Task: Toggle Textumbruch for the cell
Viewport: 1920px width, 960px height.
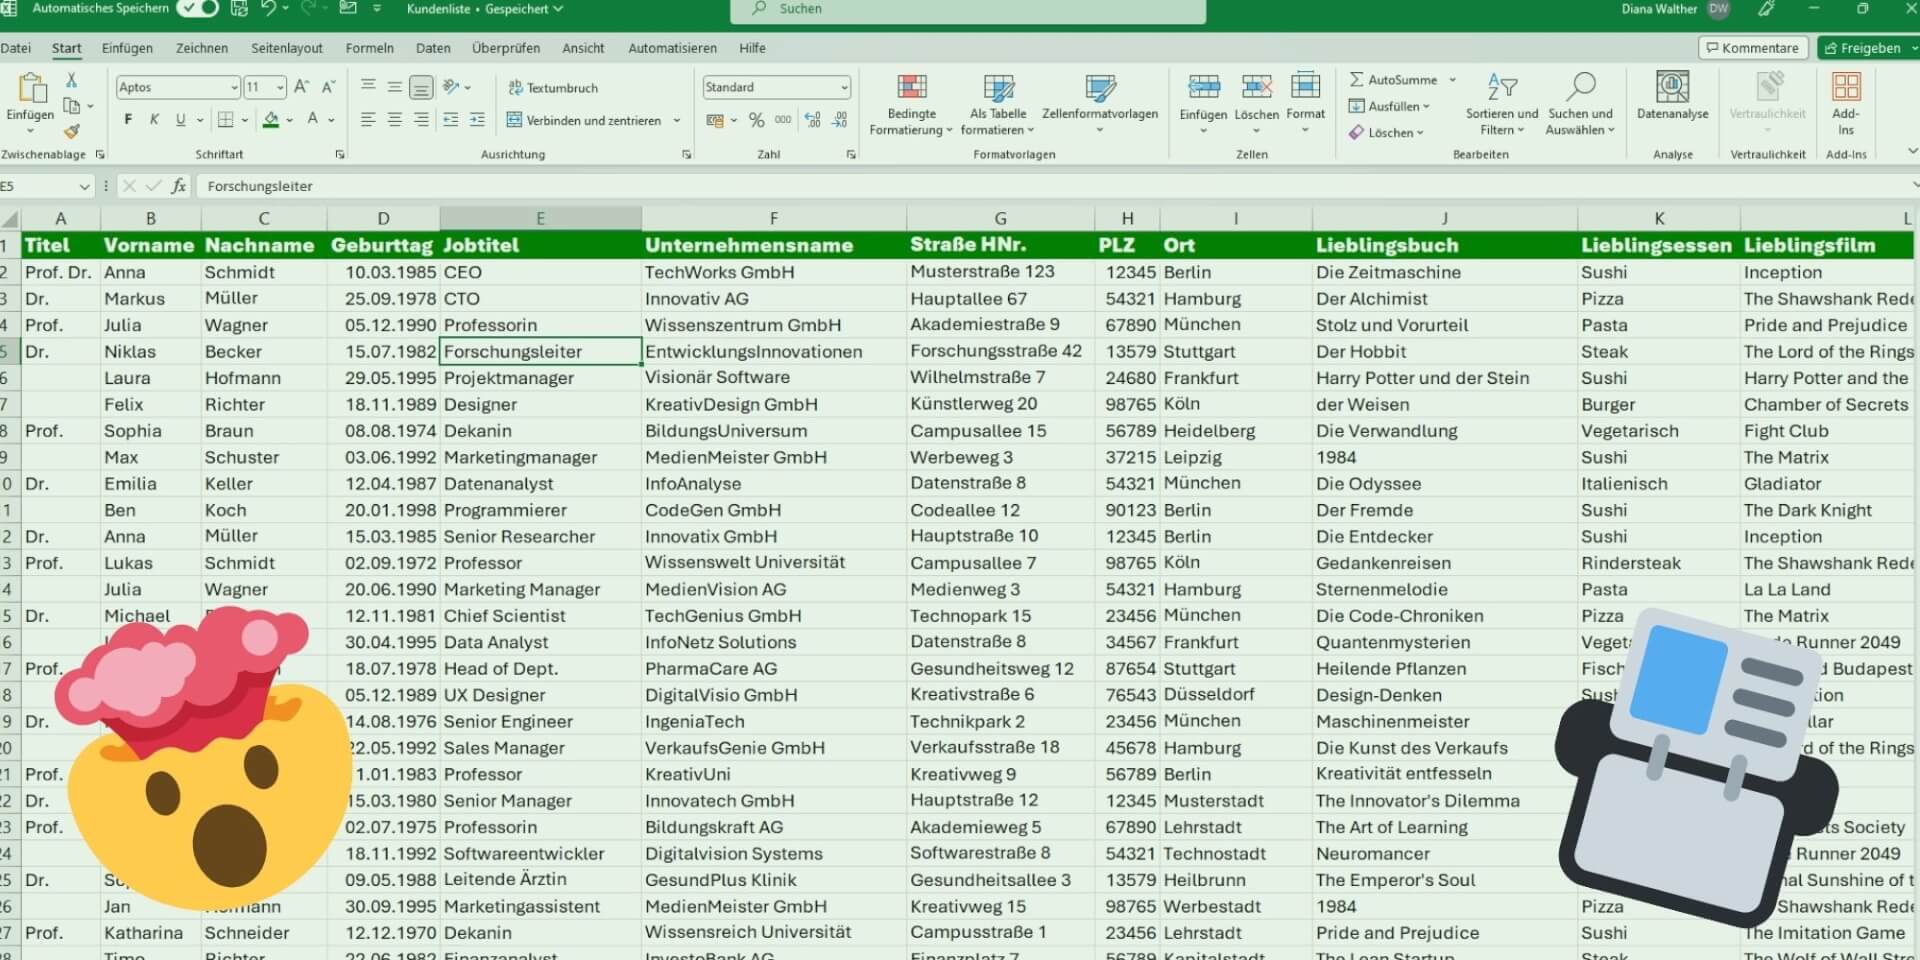Action: tap(552, 88)
